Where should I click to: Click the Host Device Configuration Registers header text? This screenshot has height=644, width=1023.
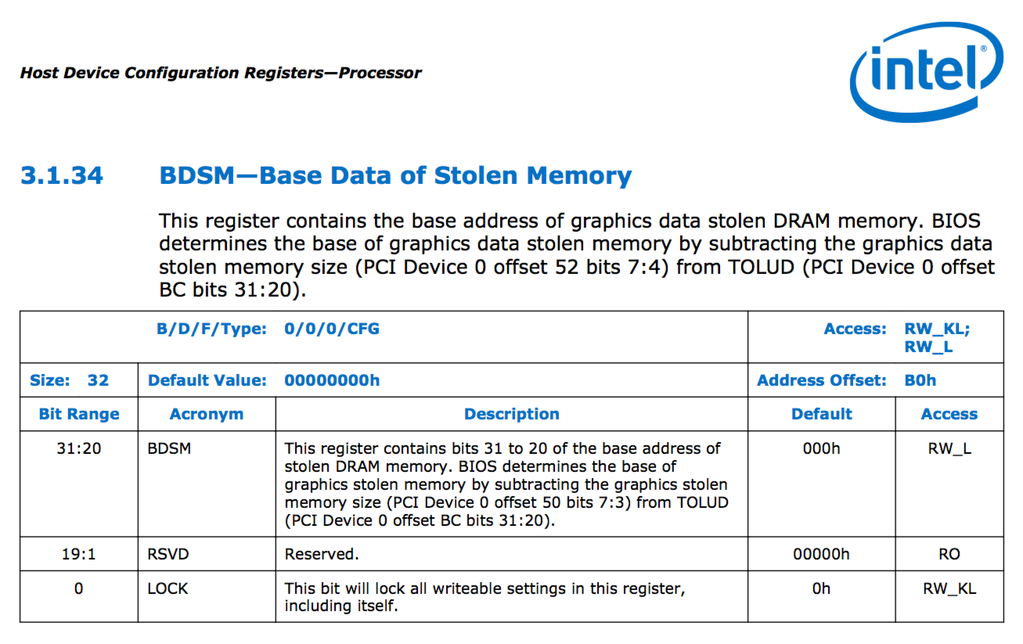[x=220, y=73]
